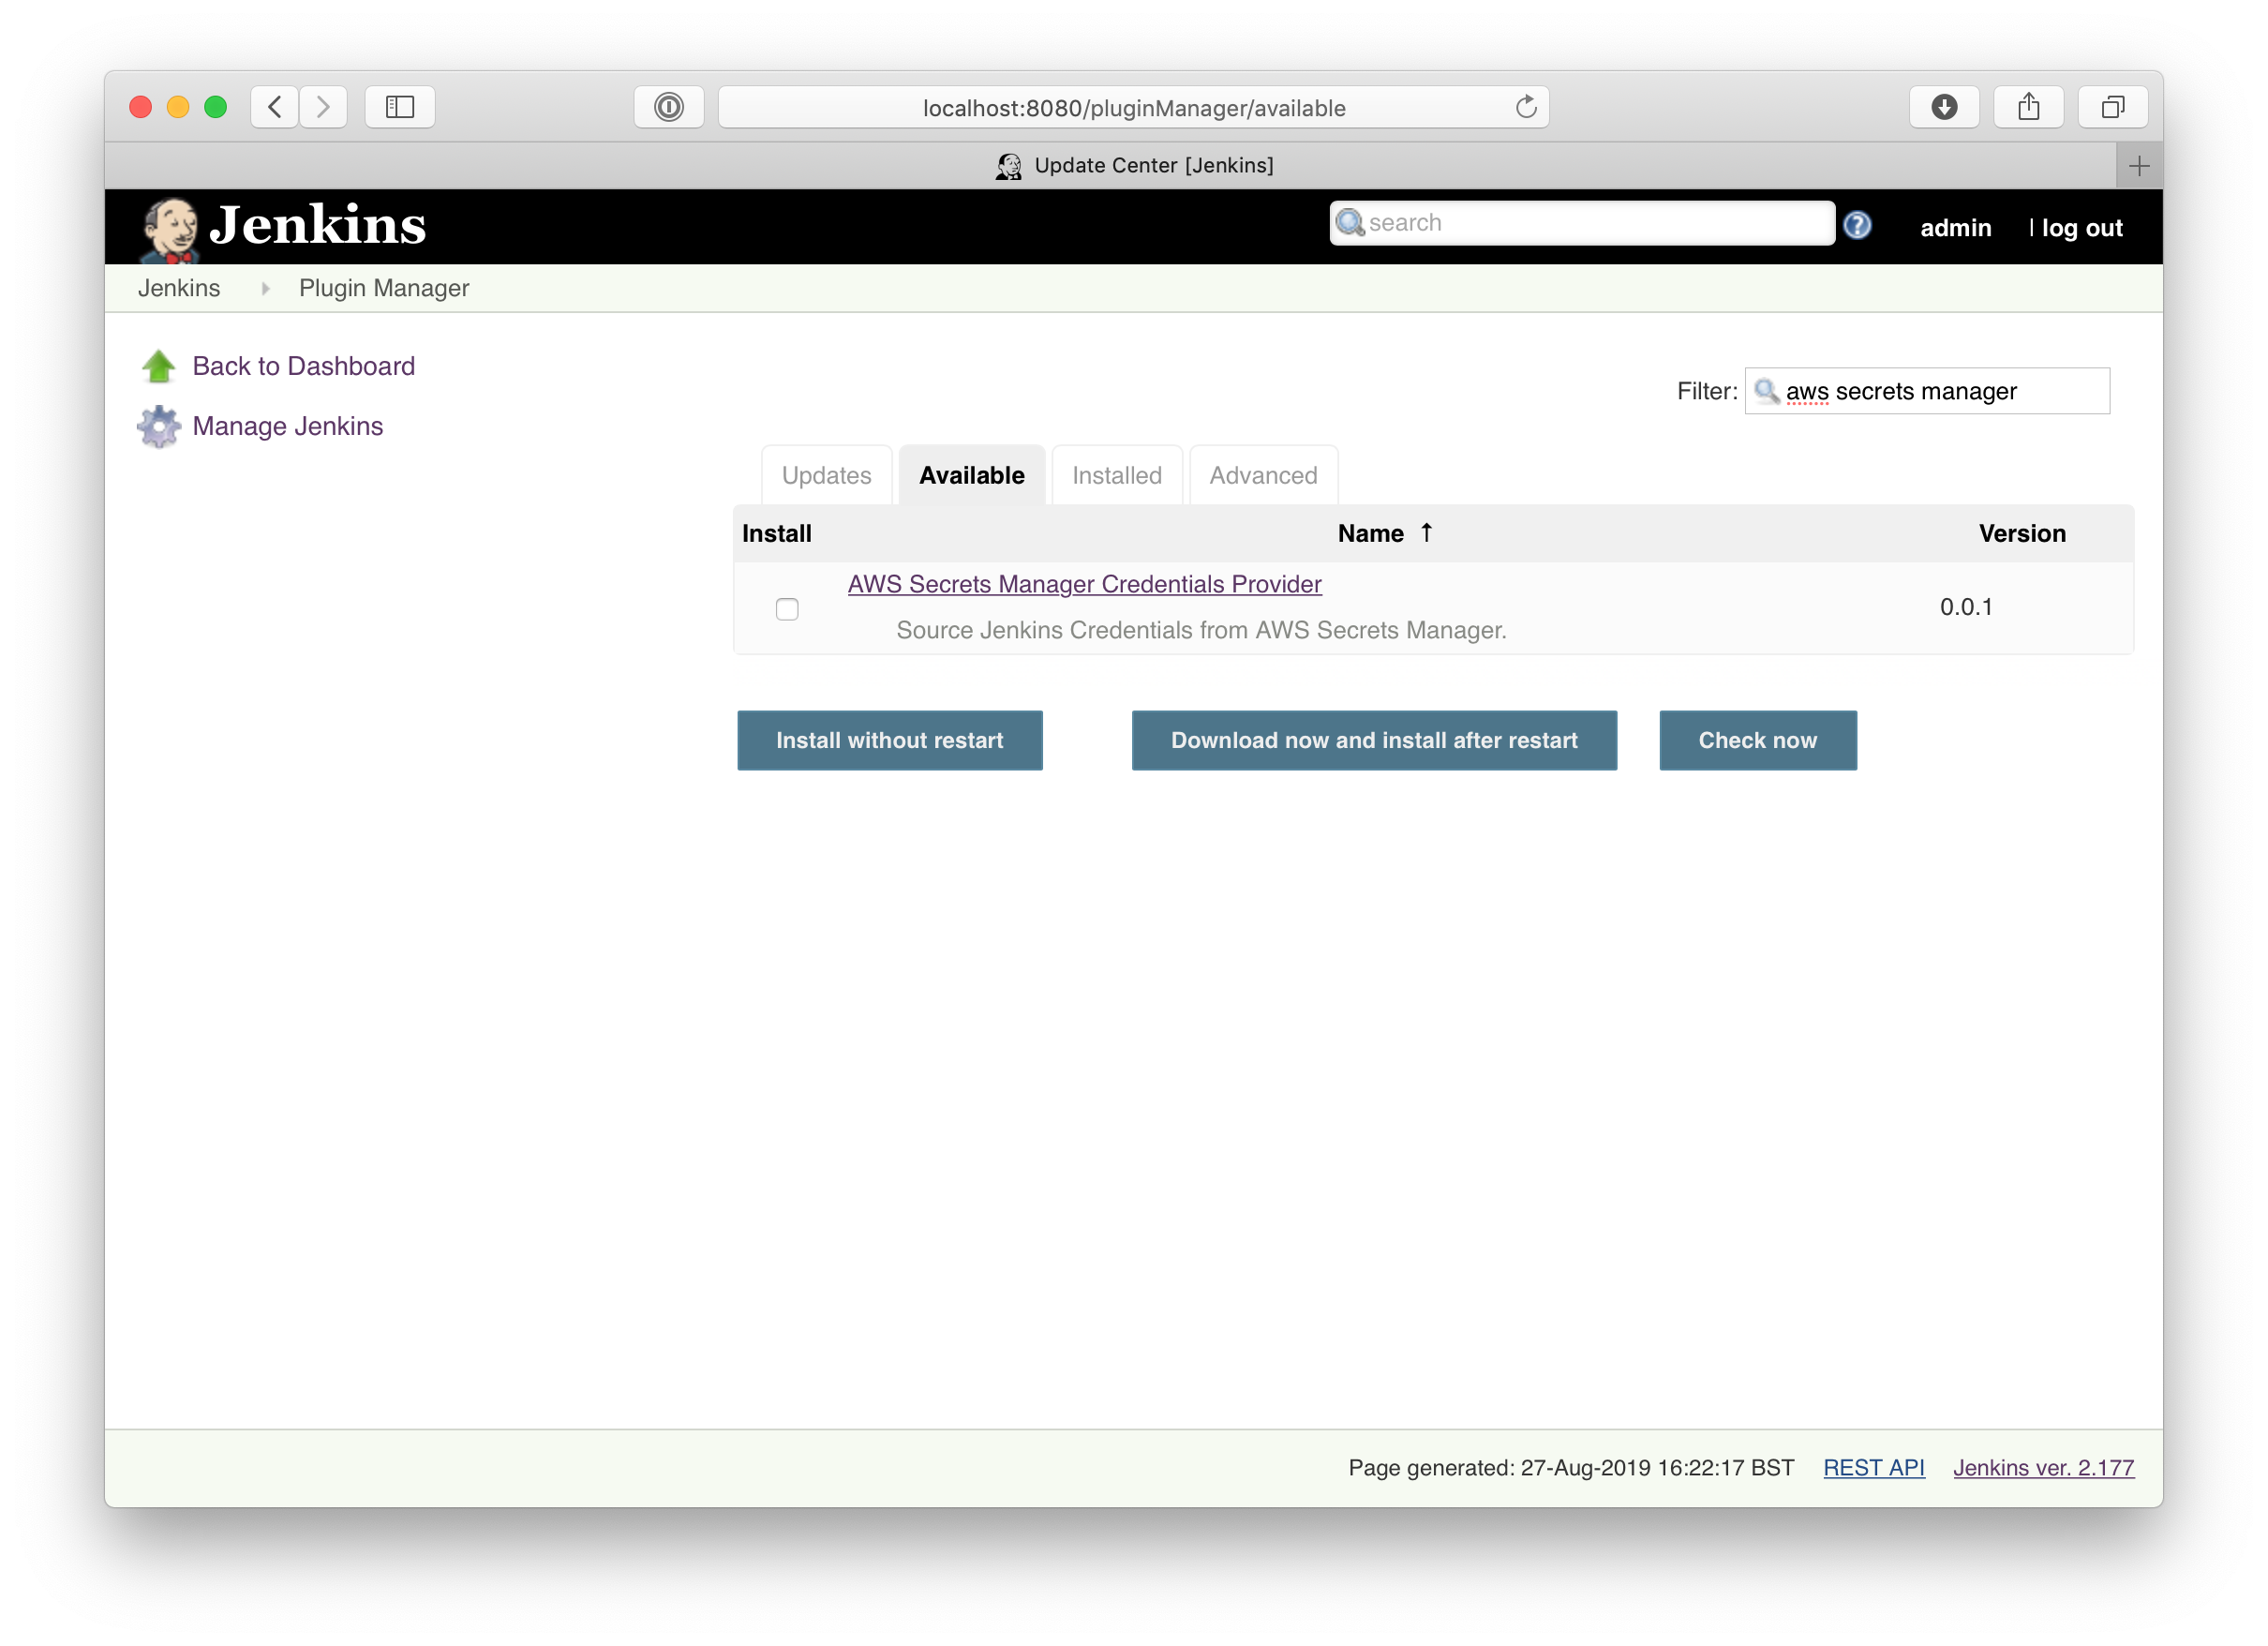Click the Safari forward navigation arrow
2268x1646 pixels.
point(323,107)
